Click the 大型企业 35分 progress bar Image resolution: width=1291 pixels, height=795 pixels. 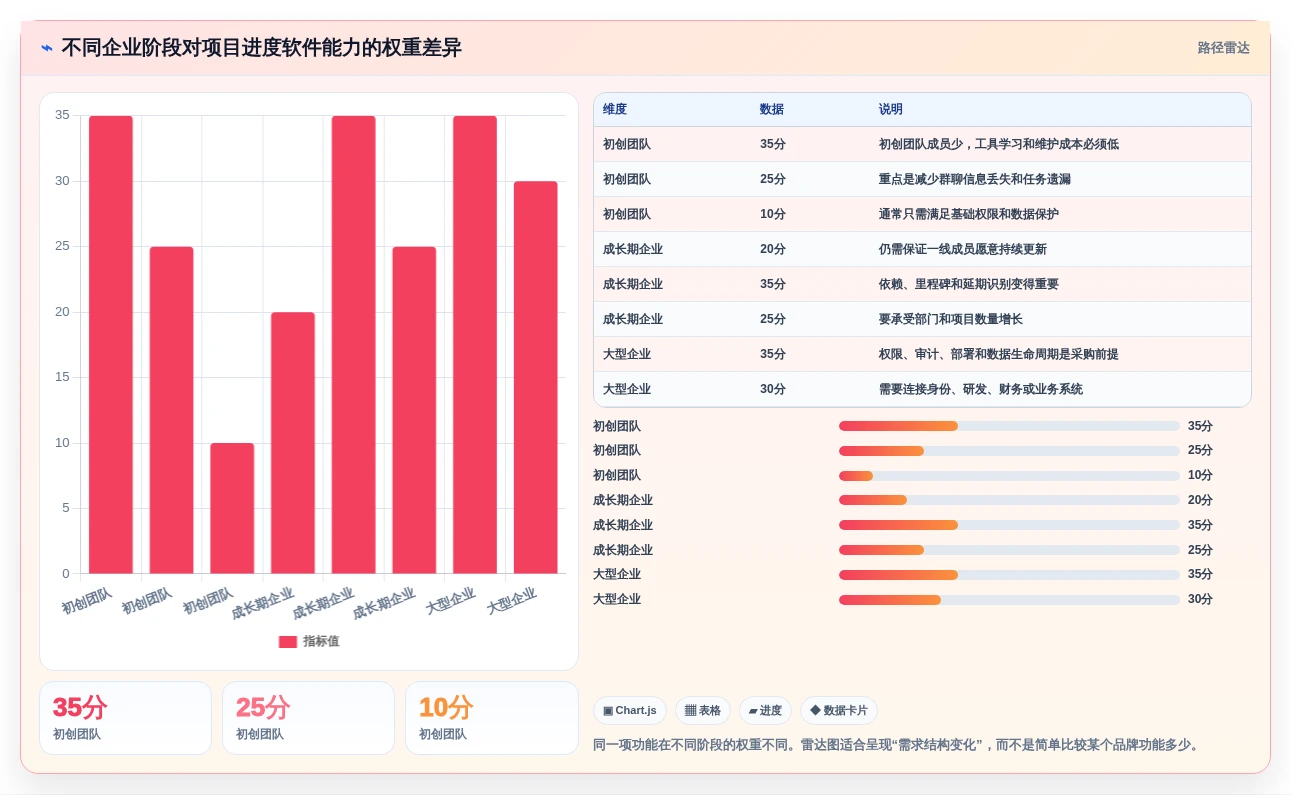(x=1009, y=575)
